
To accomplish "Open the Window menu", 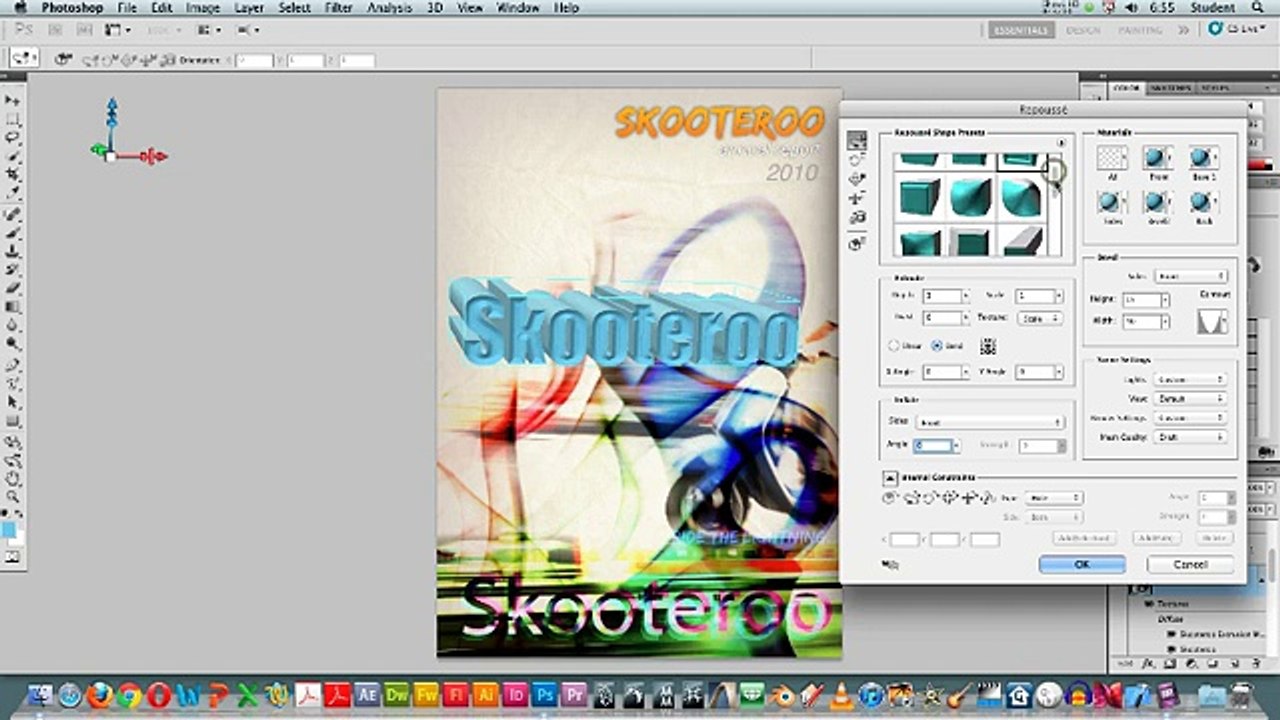I will [x=519, y=8].
